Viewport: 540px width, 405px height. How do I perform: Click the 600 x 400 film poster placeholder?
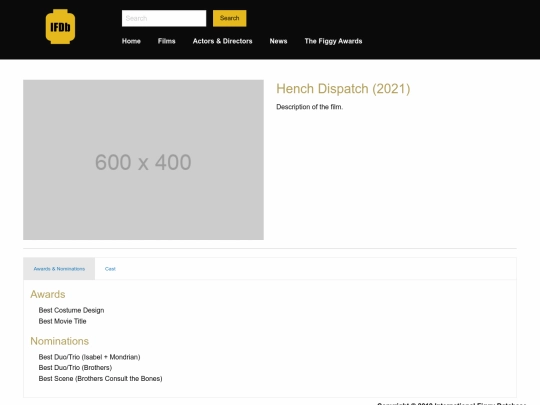[x=143, y=160]
